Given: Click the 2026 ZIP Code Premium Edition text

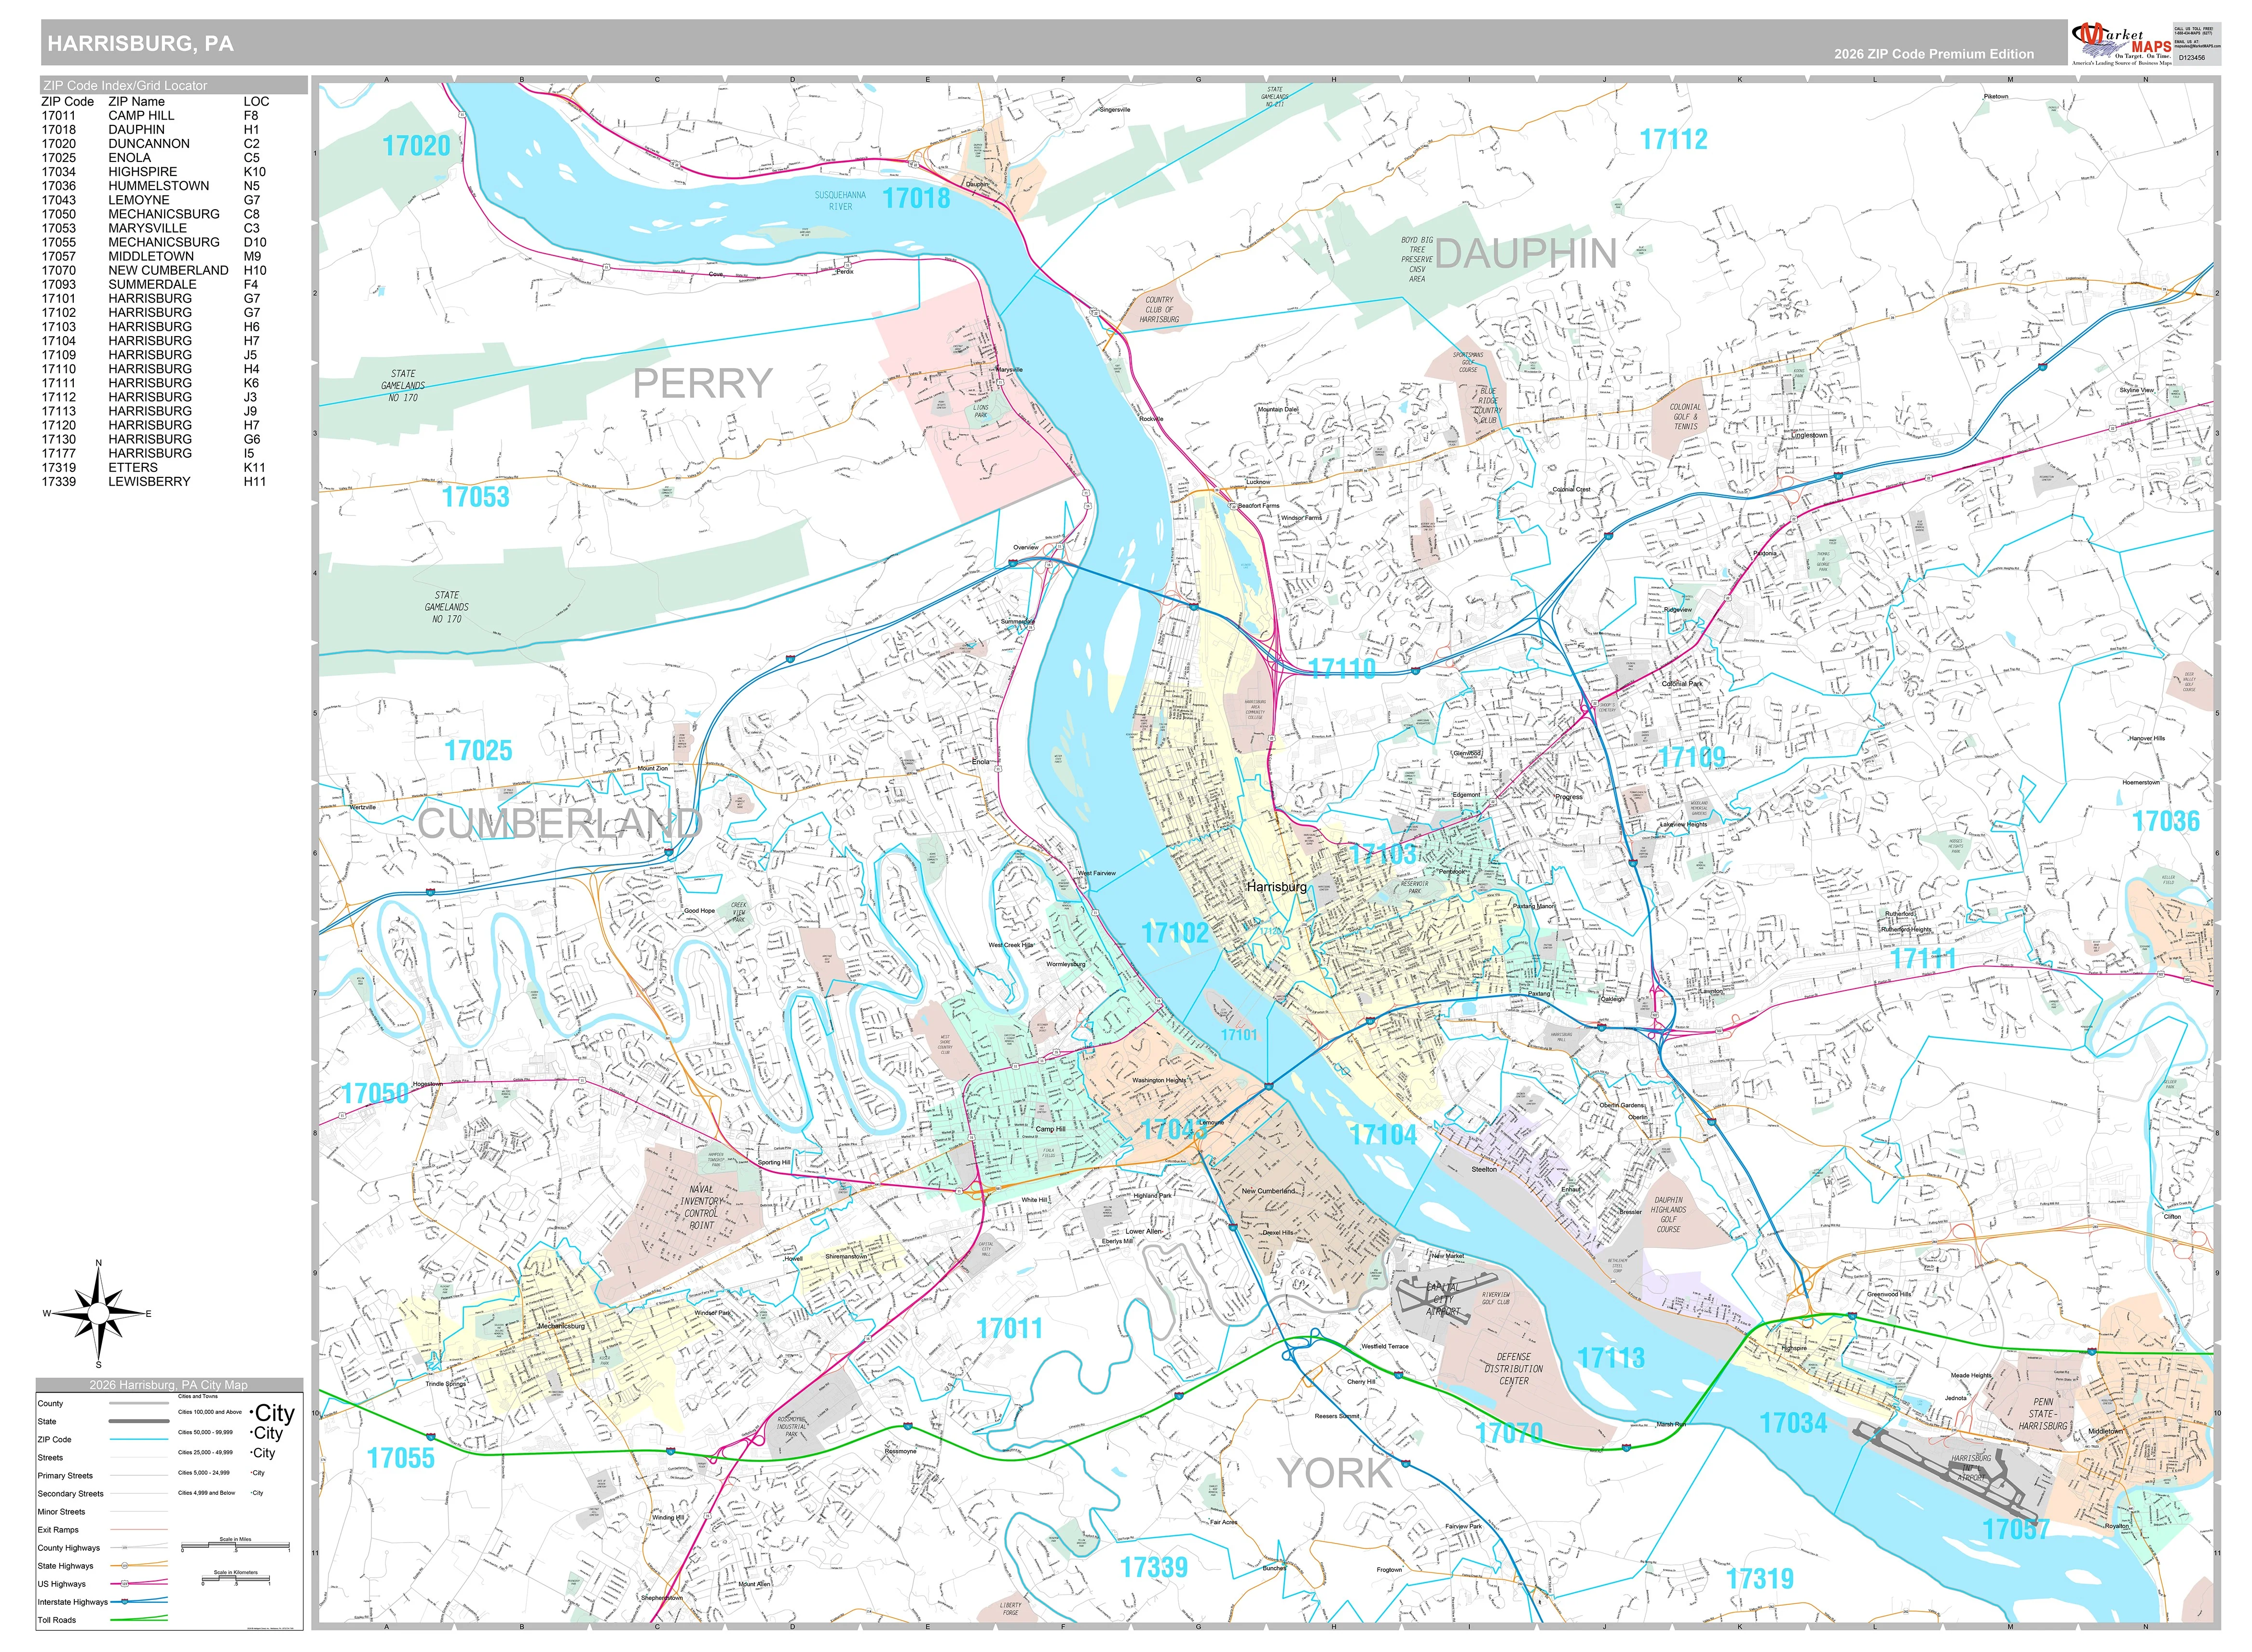Looking at the screenshot, I should pyautogui.click(x=1933, y=54).
